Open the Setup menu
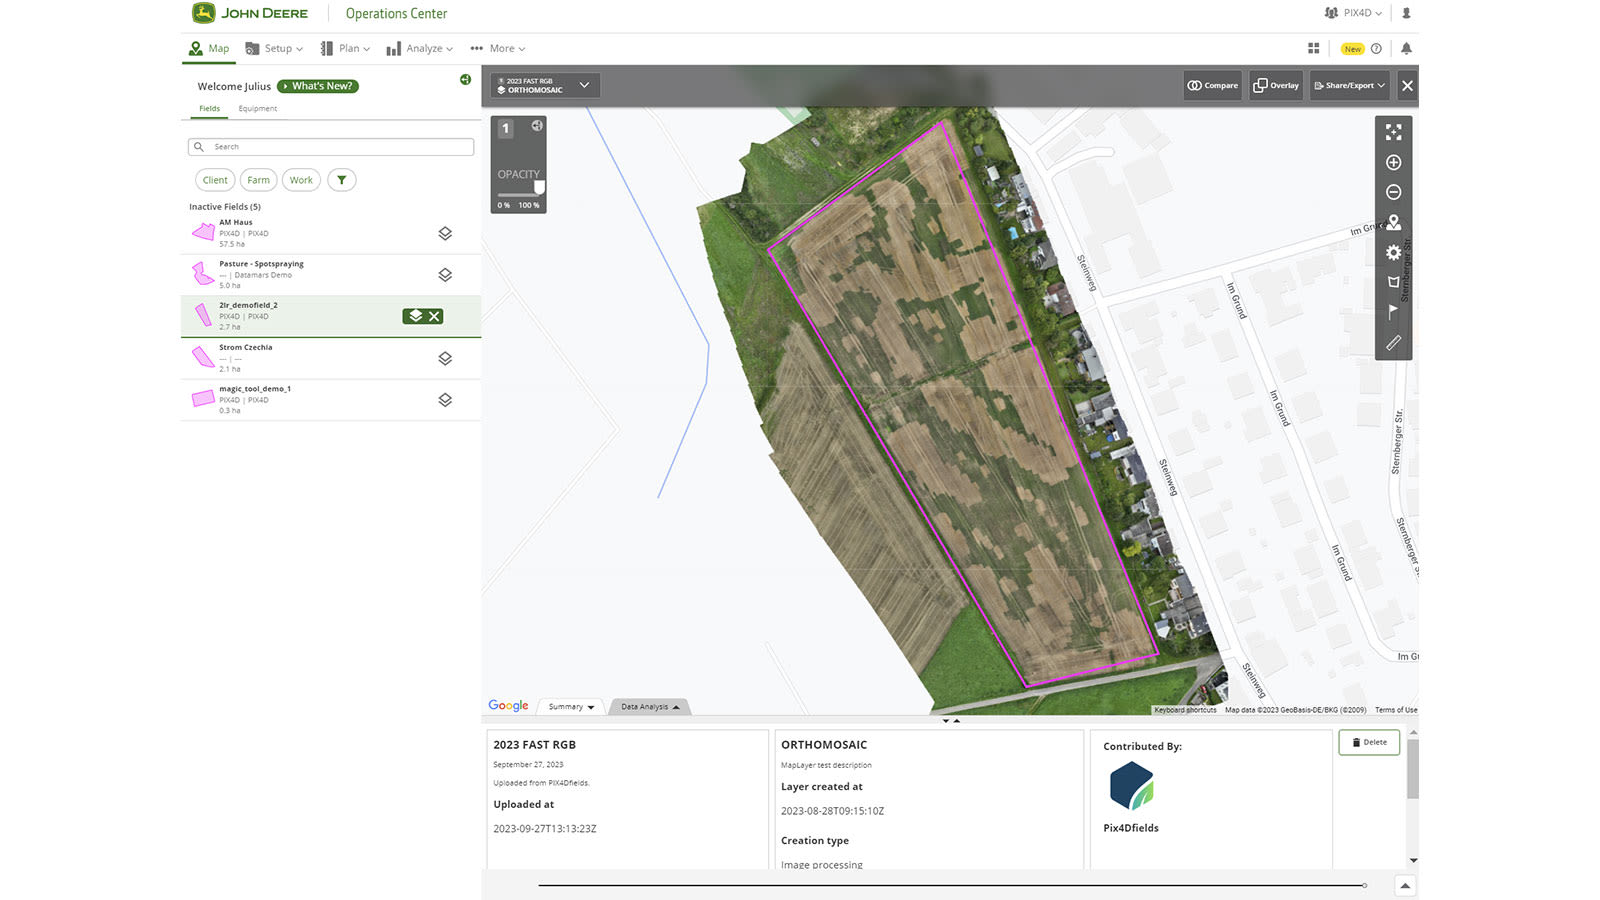 click(x=273, y=48)
